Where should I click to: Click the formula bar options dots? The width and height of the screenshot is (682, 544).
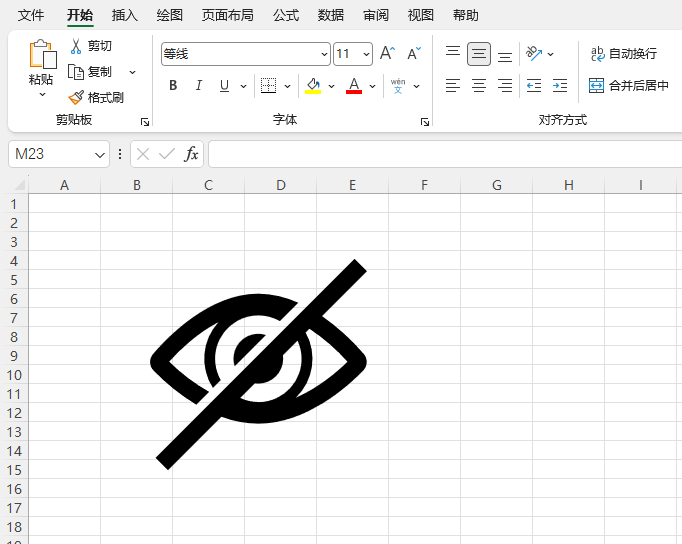tap(120, 154)
